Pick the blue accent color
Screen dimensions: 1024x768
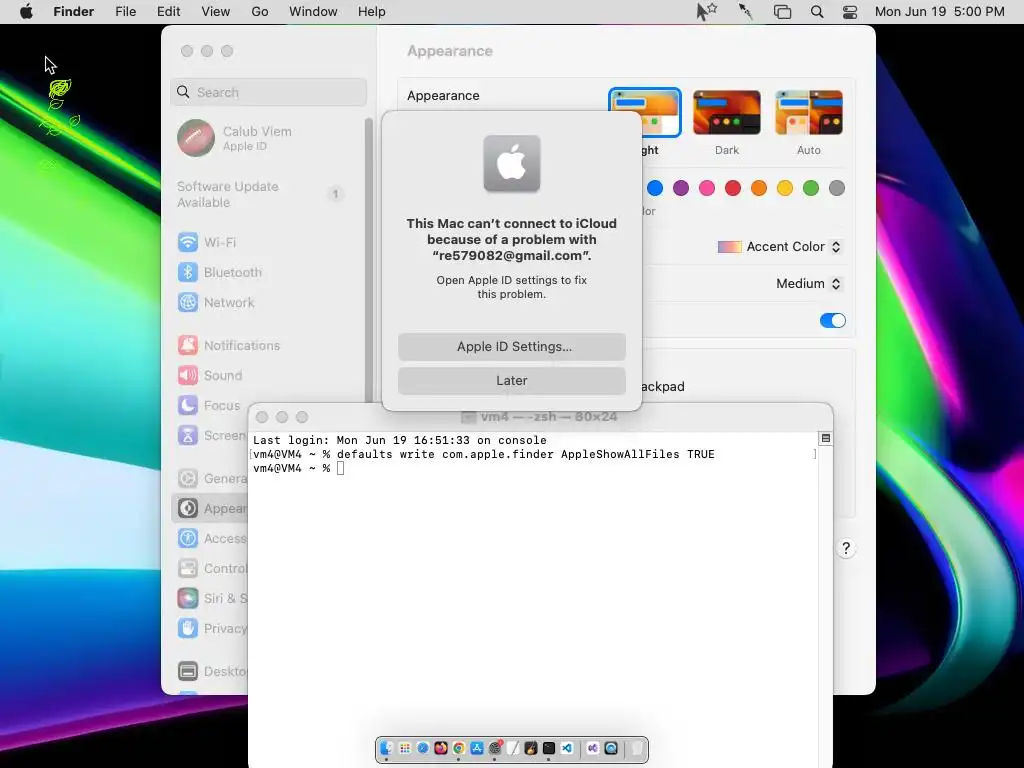tap(655, 189)
